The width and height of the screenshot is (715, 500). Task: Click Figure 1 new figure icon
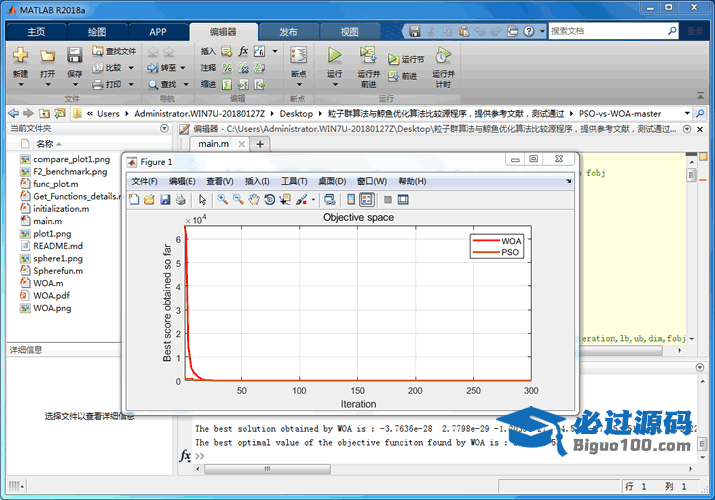coord(134,200)
